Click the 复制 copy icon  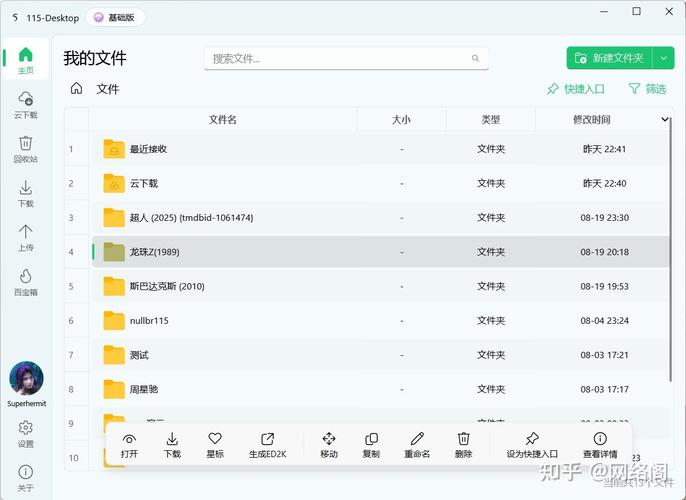point(371,439)
